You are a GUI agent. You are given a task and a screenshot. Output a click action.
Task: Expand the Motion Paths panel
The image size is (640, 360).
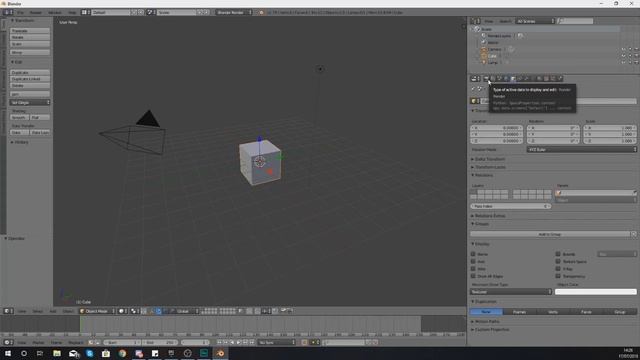click(x=487, y=321)
